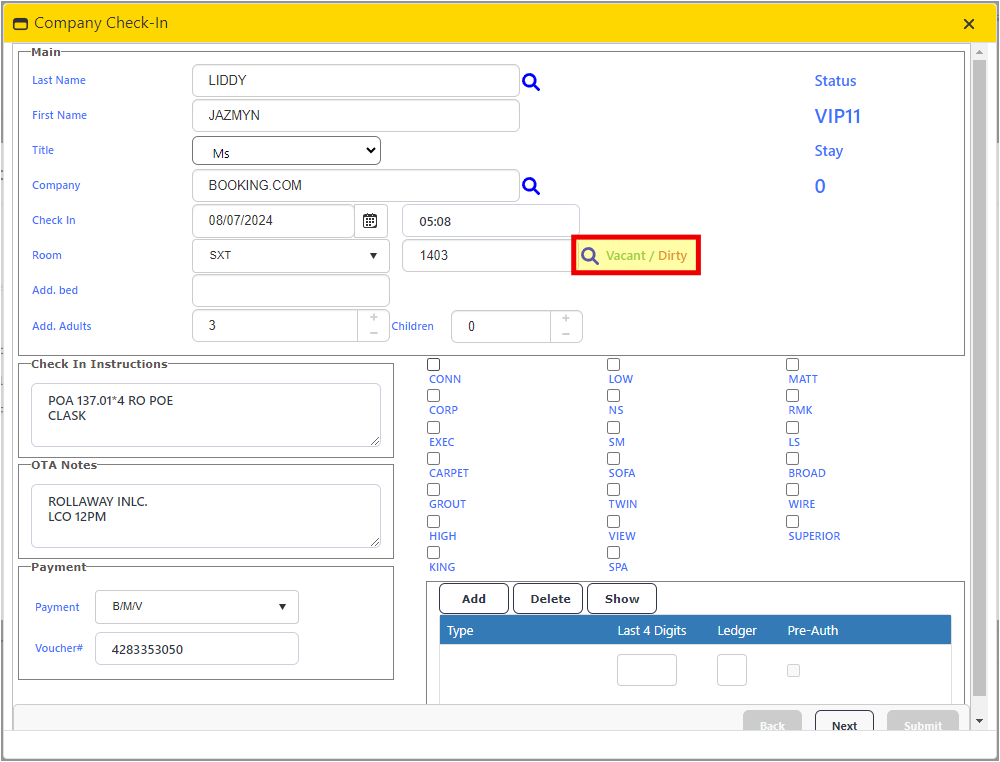Close the Company Check-In dialog

969,24
